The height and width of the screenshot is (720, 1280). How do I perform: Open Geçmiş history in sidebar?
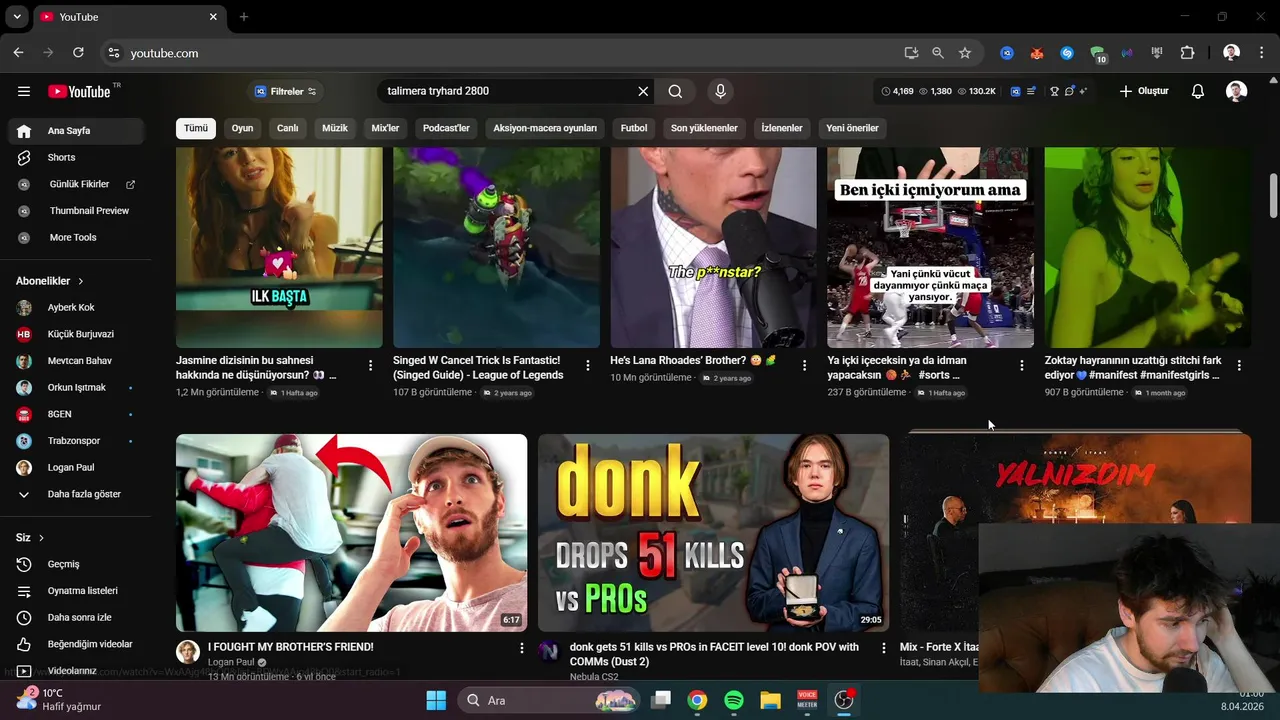76,564
